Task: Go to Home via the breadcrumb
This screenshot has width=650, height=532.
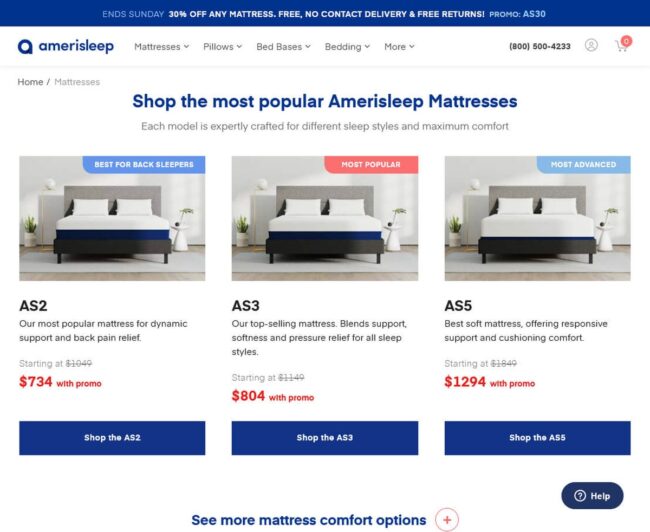Action: [30, 82]
